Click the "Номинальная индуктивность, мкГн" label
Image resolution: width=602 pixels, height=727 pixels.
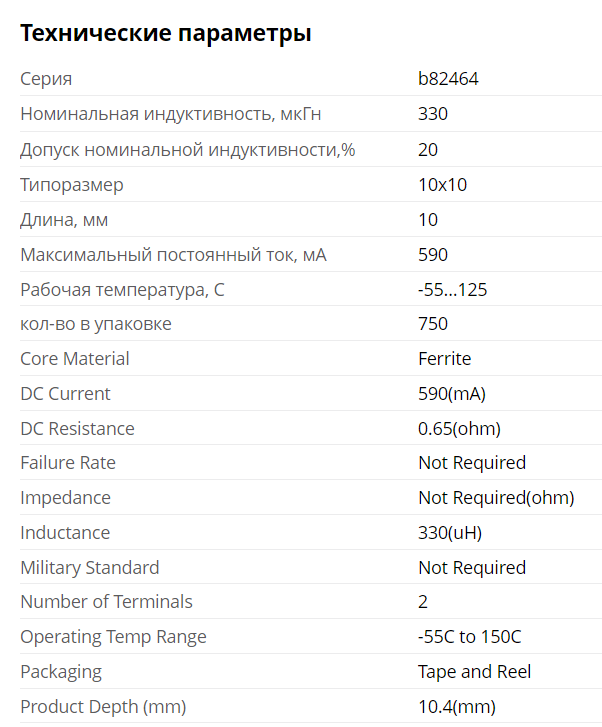(x=170, y=114)
